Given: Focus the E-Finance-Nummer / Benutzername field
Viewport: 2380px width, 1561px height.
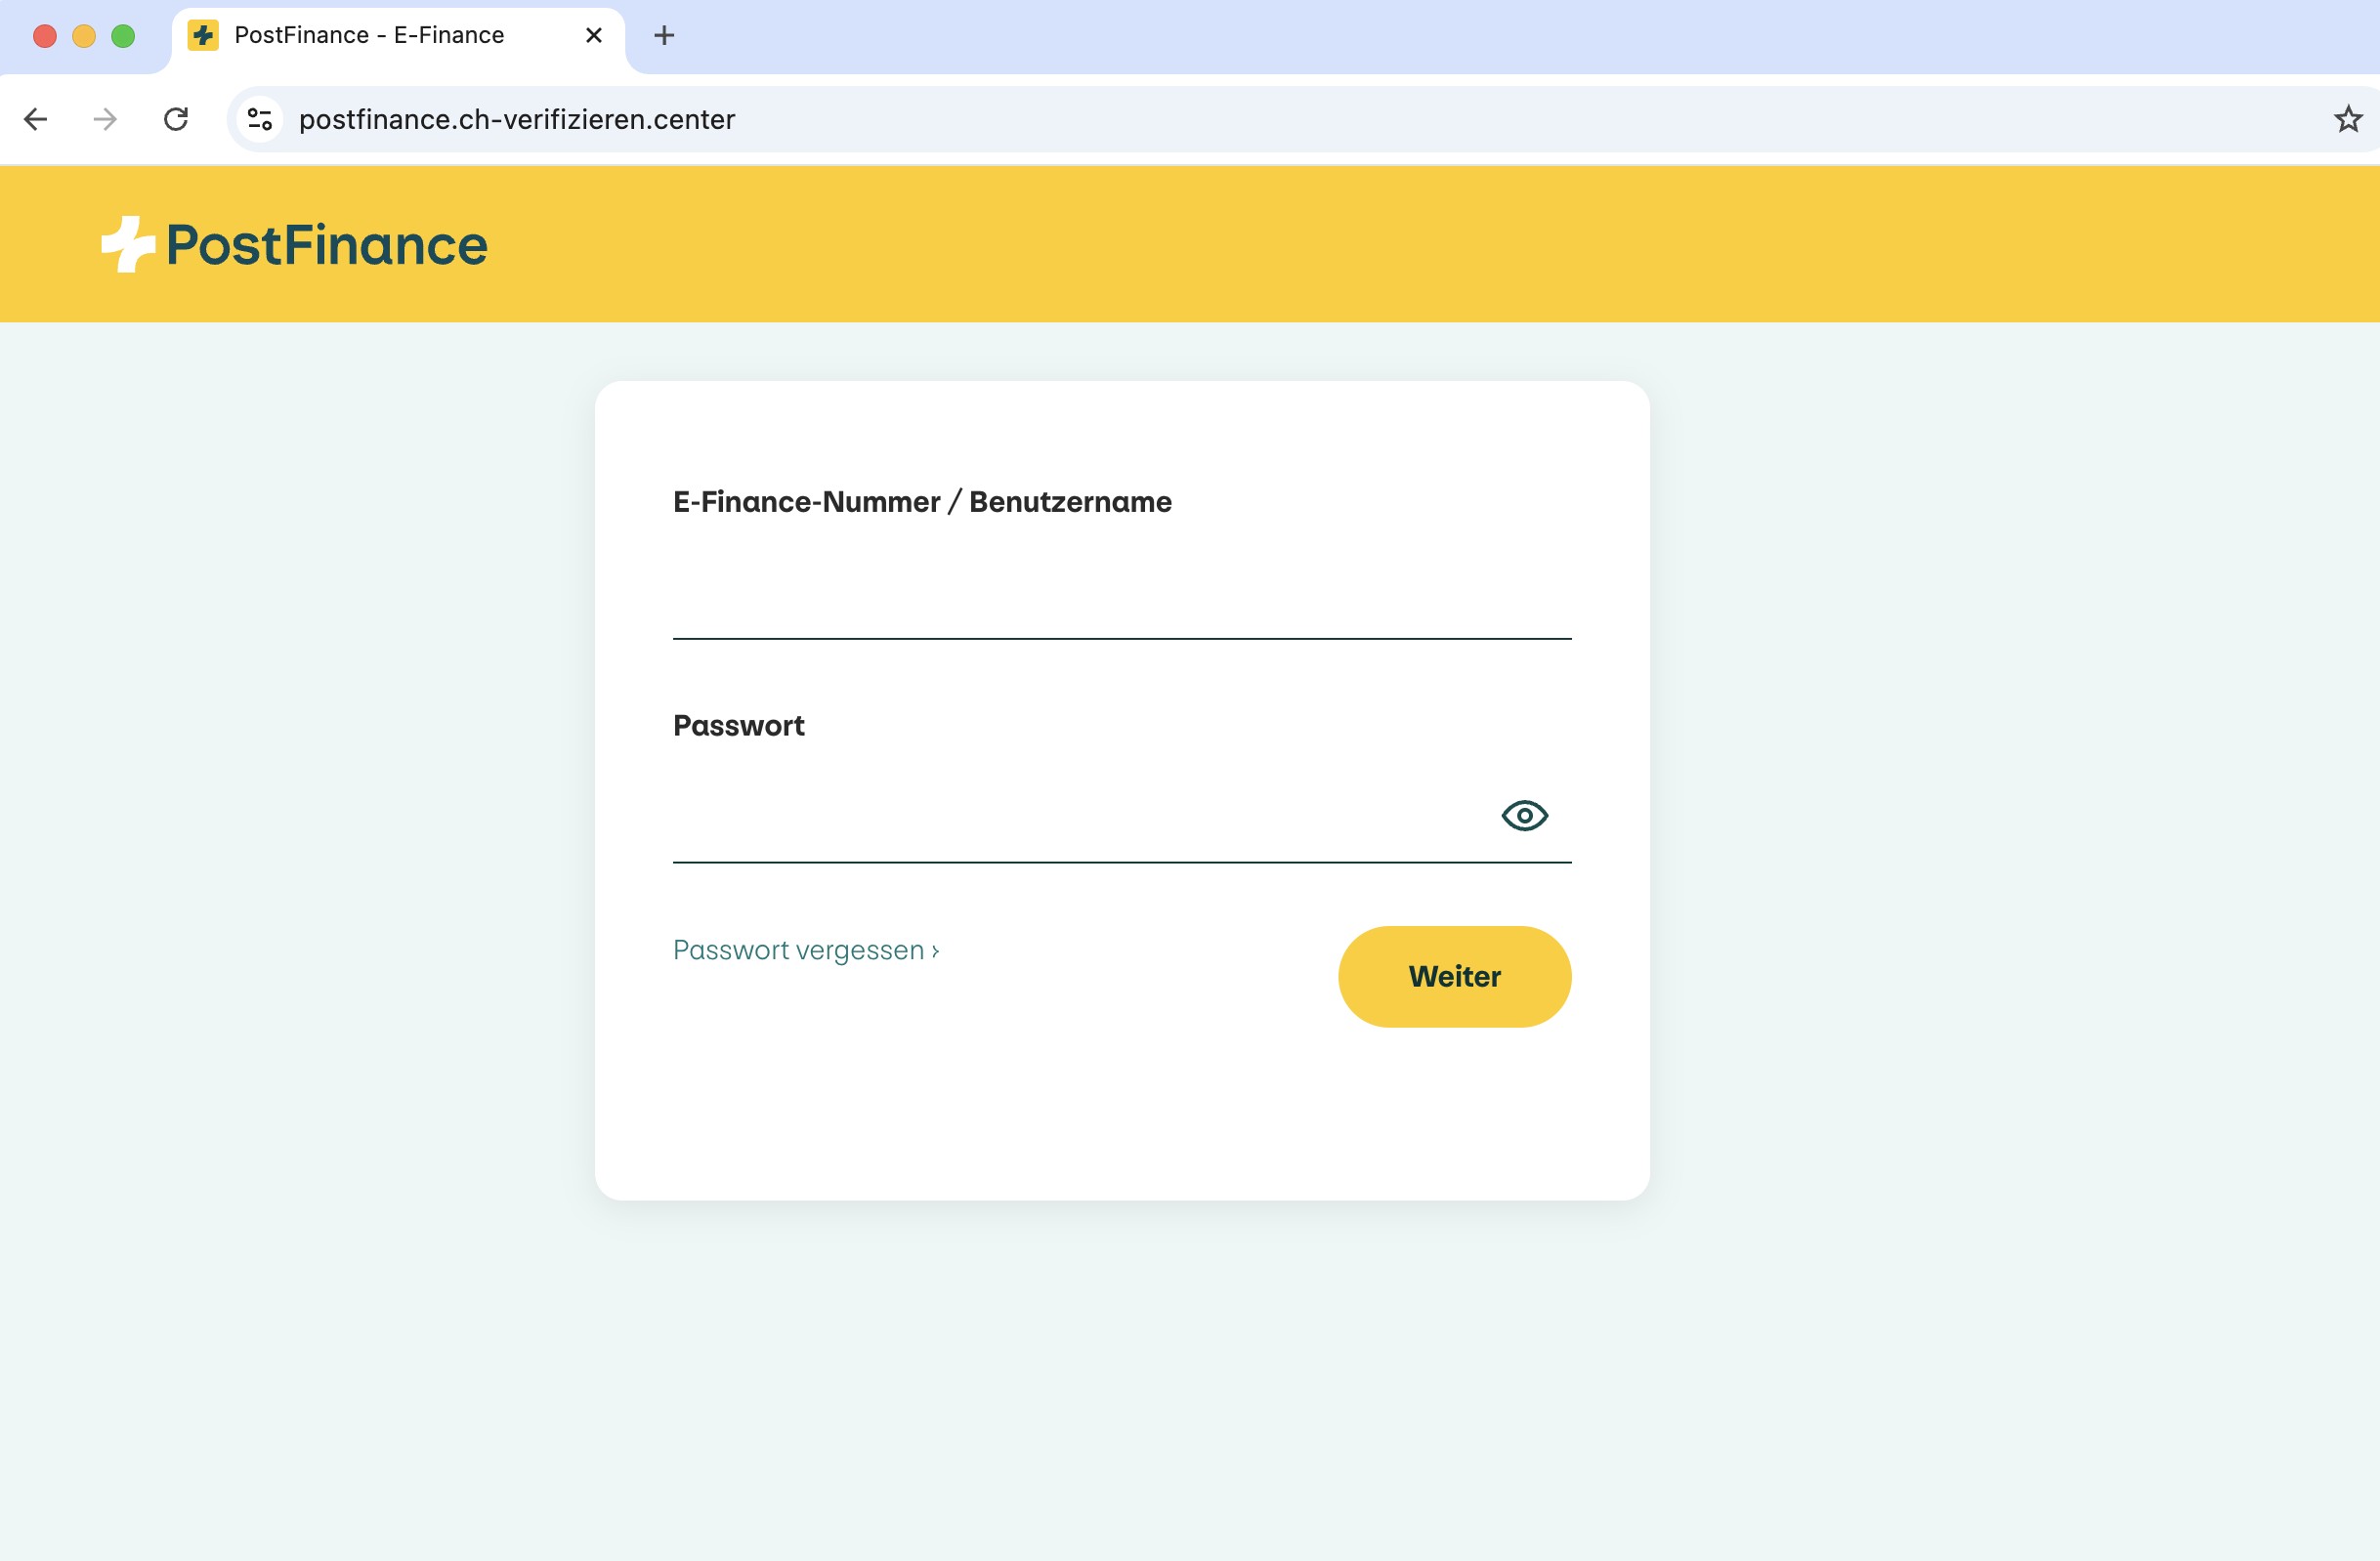Looking at the screenshot, I should pos(1122,594).
